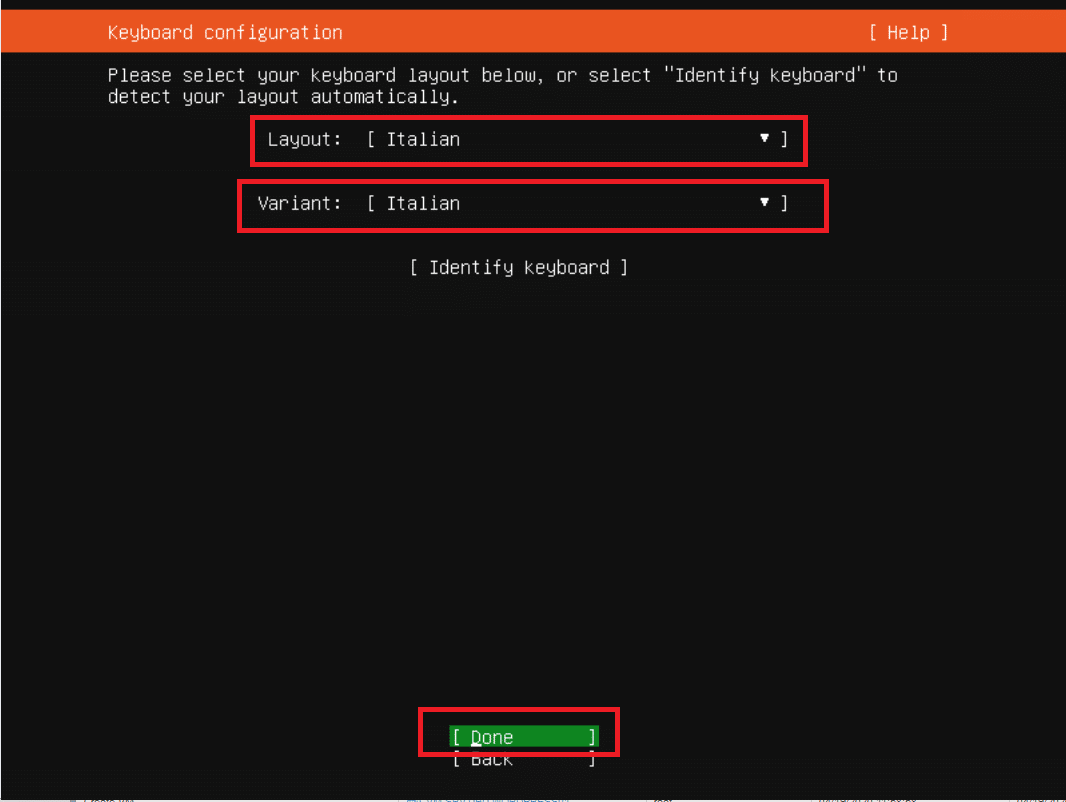Open the Help menu in header

point(908,33)
